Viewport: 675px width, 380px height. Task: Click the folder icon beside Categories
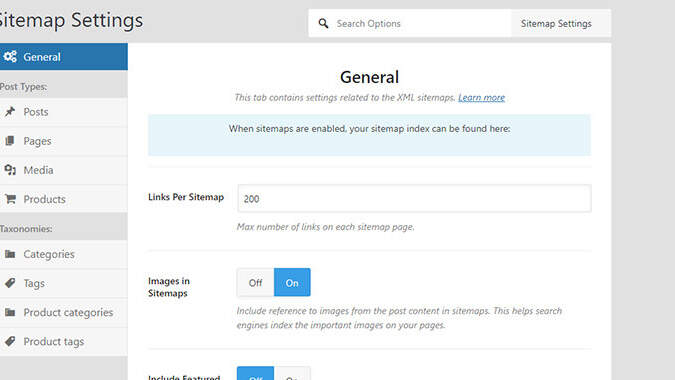(10, 254)
